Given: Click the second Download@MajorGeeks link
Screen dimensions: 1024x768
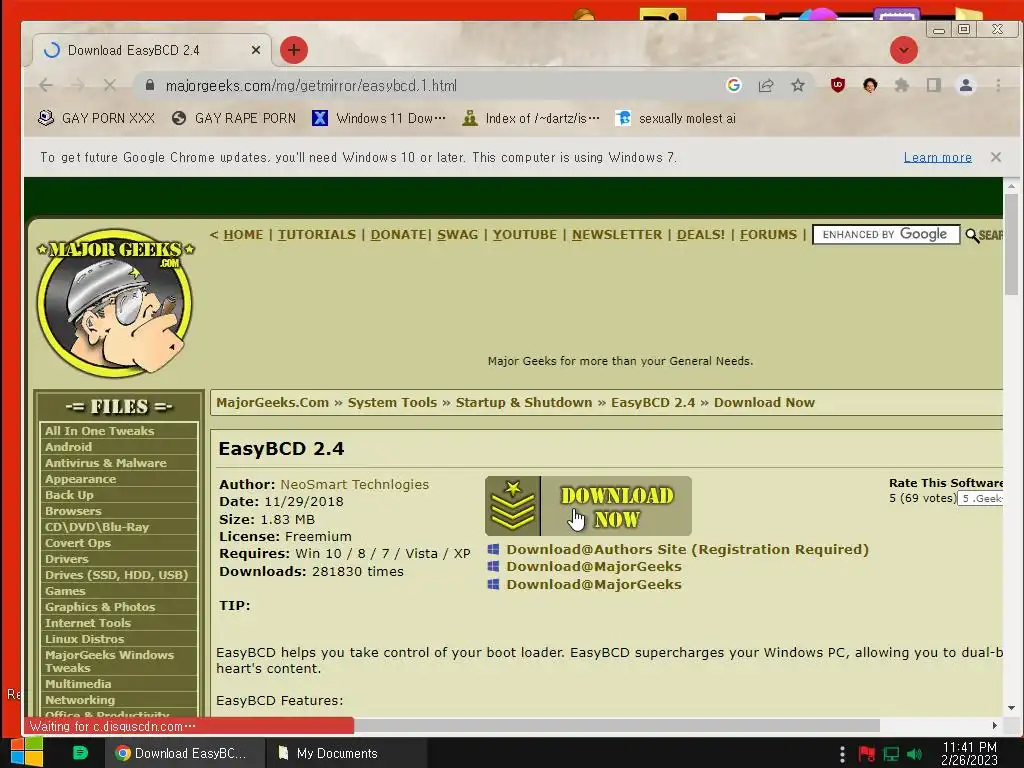Looking at the screenshot, I should pyautogui.click(x=594, y=584).
